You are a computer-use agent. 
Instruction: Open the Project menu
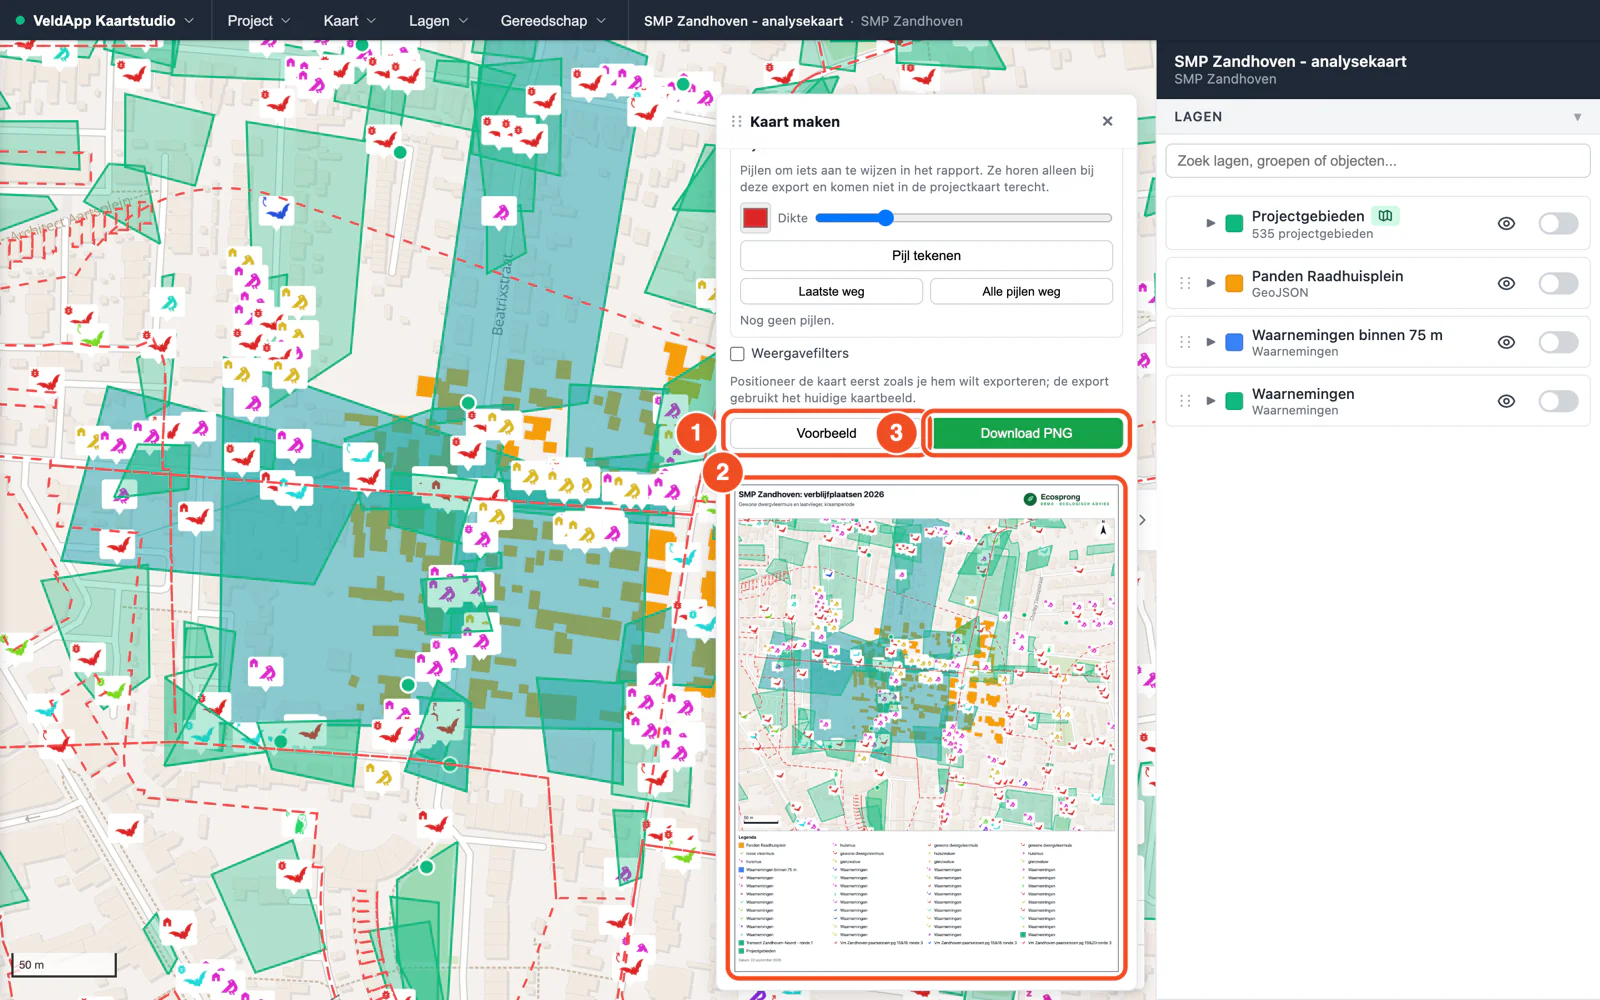click(258, 20)
